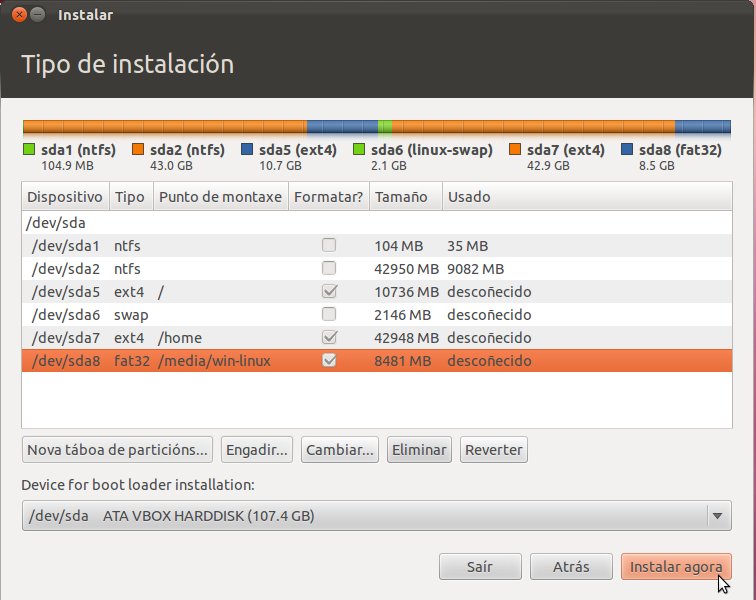The width and height of the screenshot is (756, 600).
Task: Start installation with Instalar agora
Action: 676,566
